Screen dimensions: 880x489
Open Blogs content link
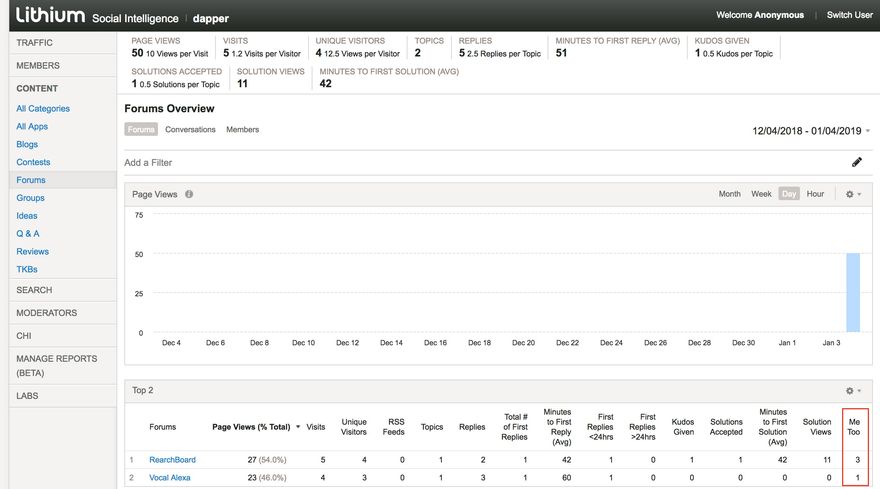(x=27, y=144)
